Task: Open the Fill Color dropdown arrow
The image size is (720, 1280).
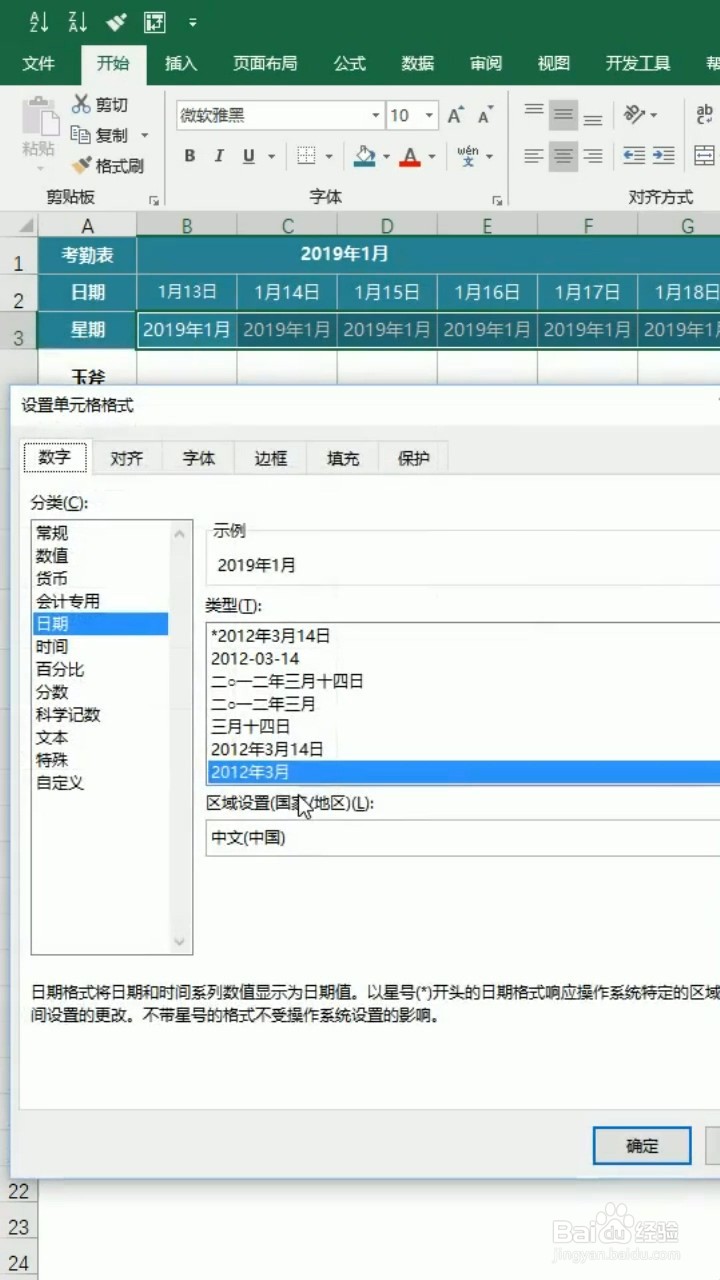Action: pyautogui.click(x=386, y=156)
